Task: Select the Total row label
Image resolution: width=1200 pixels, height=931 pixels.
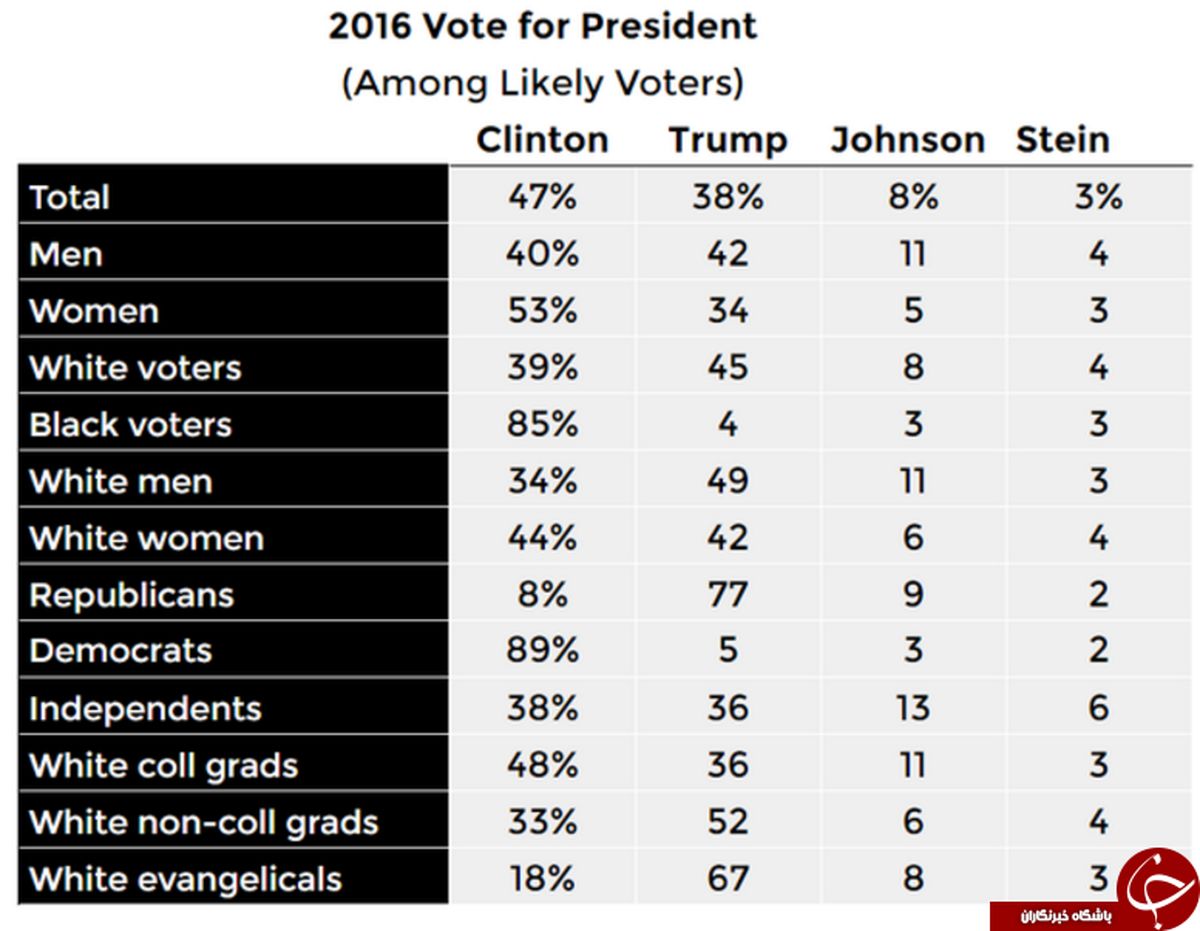Action: (70, 197)
